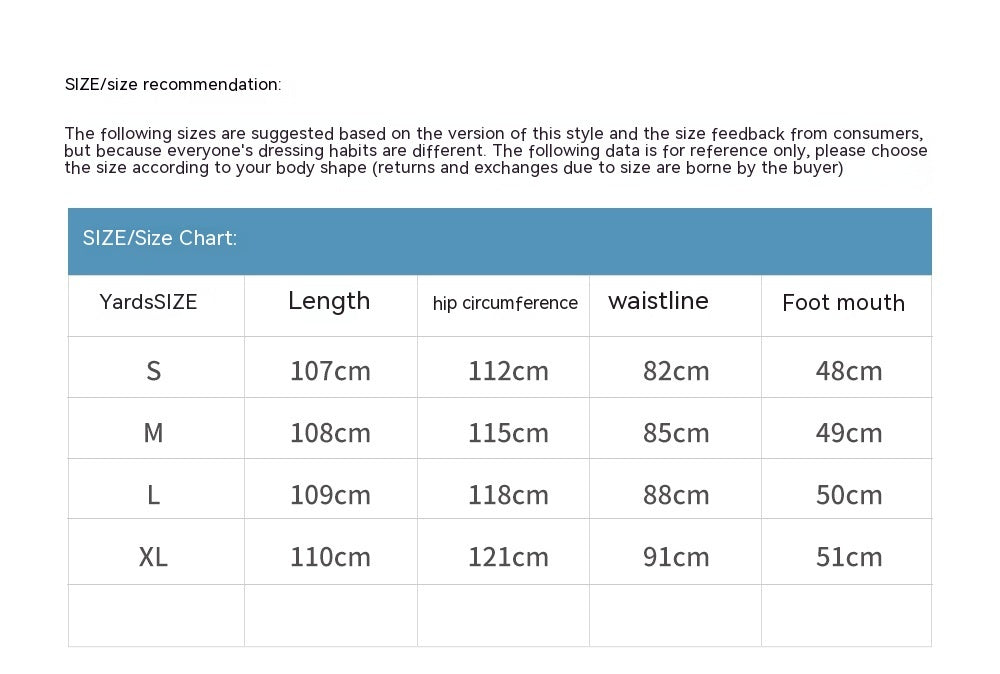Image resolution: width=1000 pixels, height=674 pixels.
Task: Select the L size row label
Action: (x=153, y=495)
